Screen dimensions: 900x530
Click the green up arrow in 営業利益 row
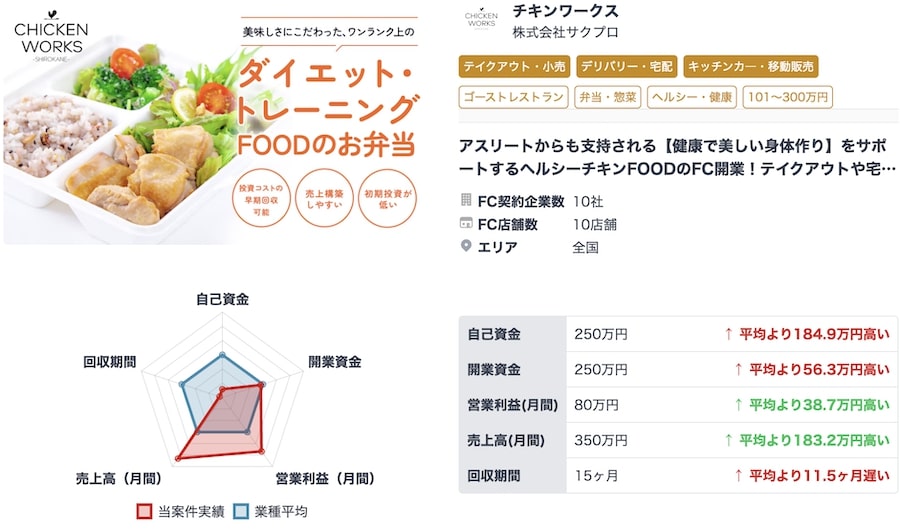738,405
